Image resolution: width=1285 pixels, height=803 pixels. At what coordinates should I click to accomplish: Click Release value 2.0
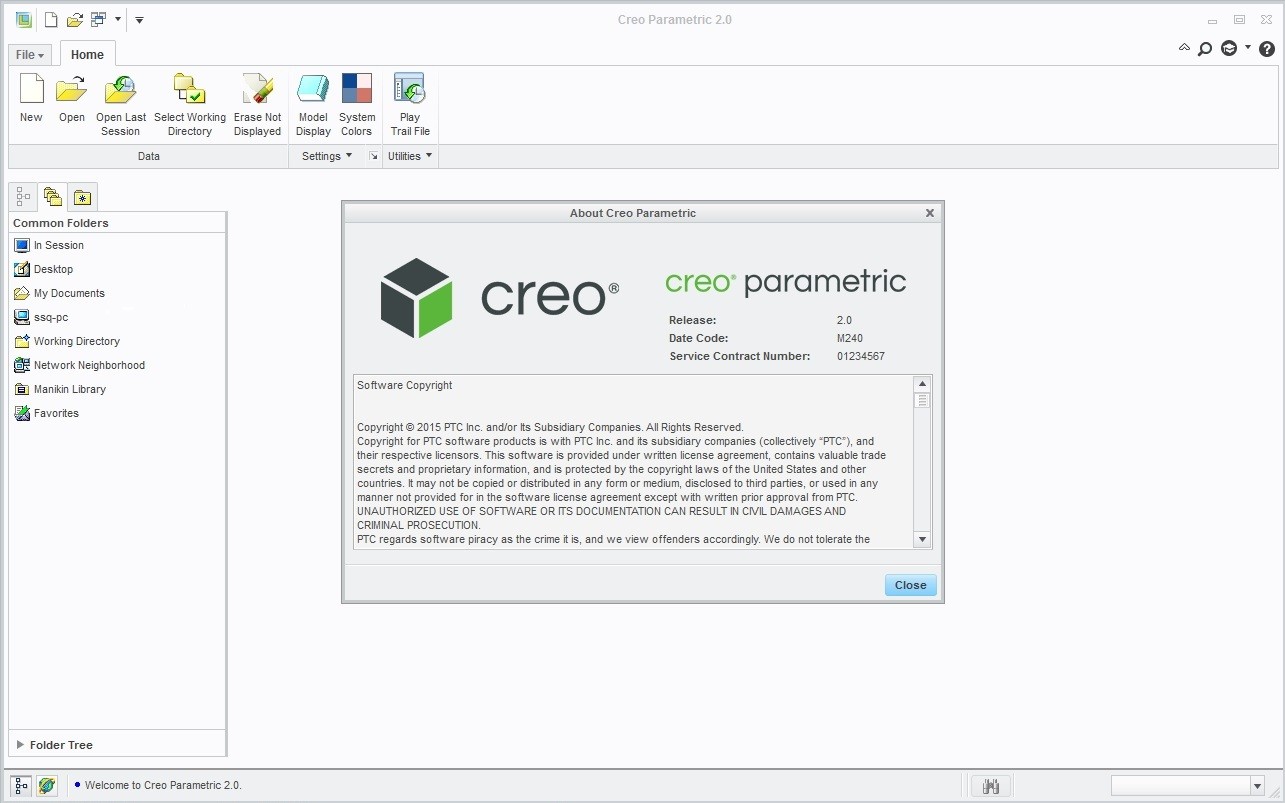[x=845, y=320]
